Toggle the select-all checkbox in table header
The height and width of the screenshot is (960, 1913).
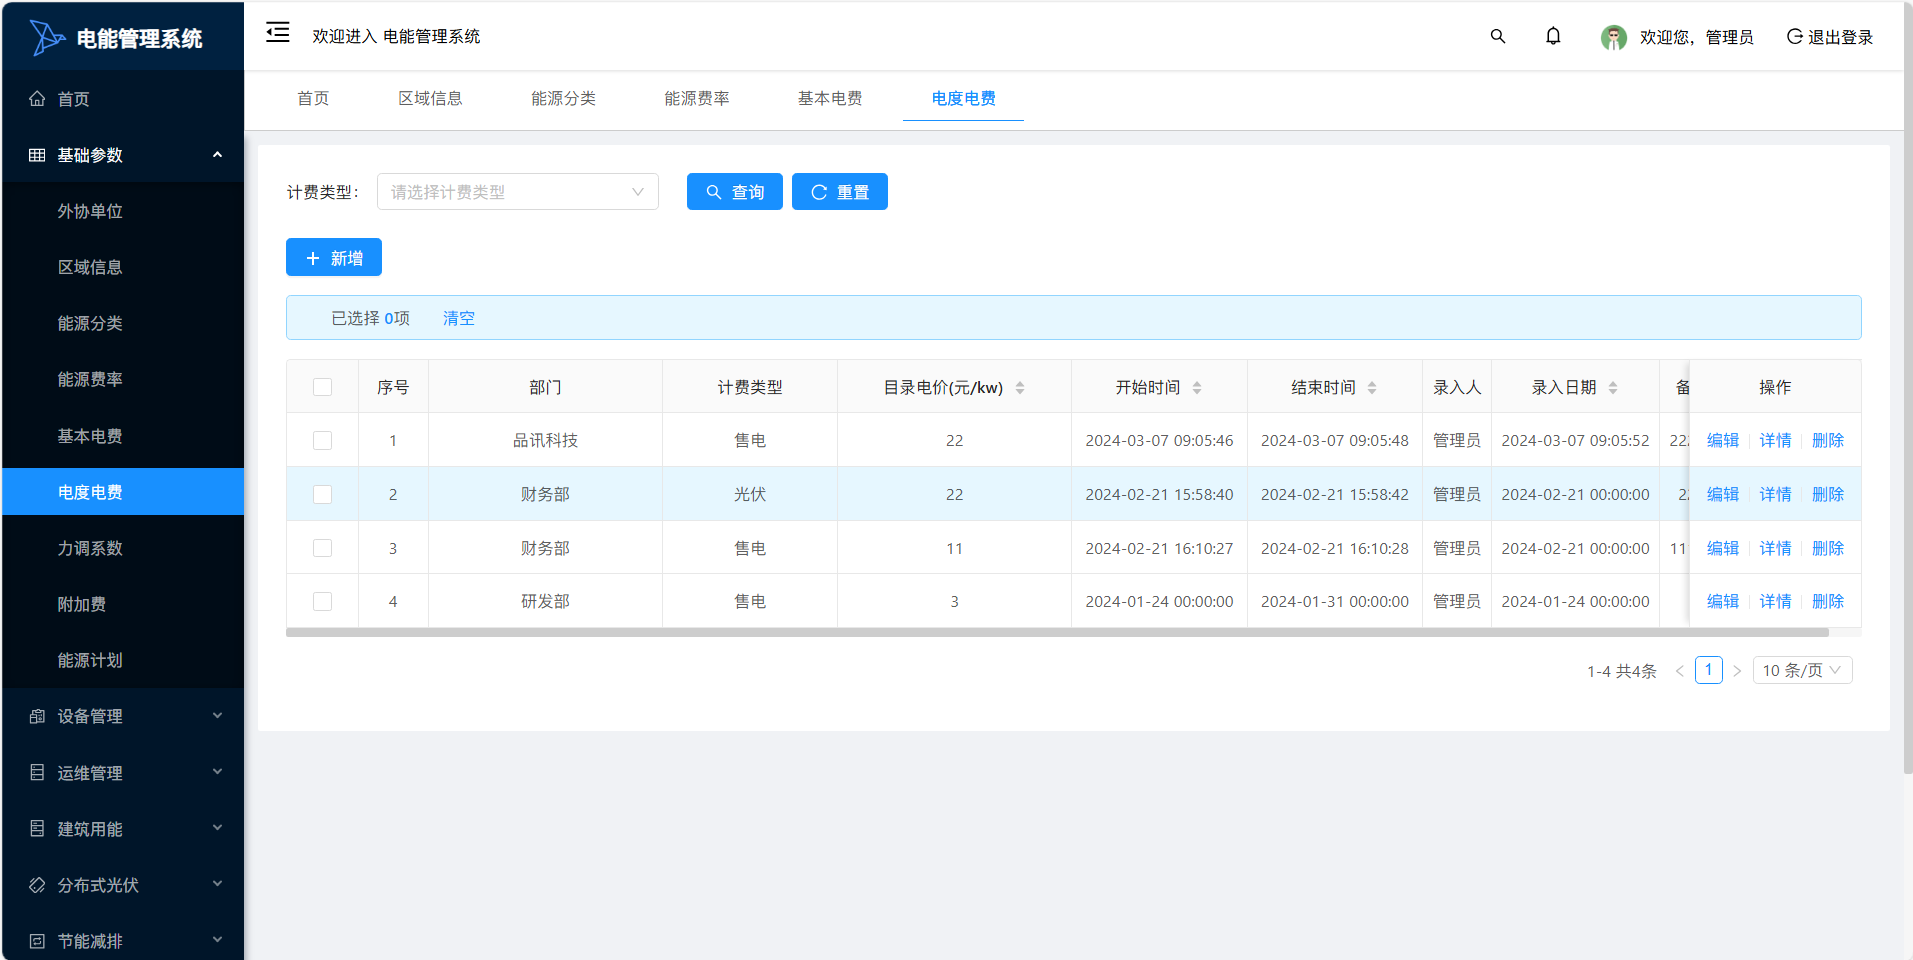[x=322, y=387]
